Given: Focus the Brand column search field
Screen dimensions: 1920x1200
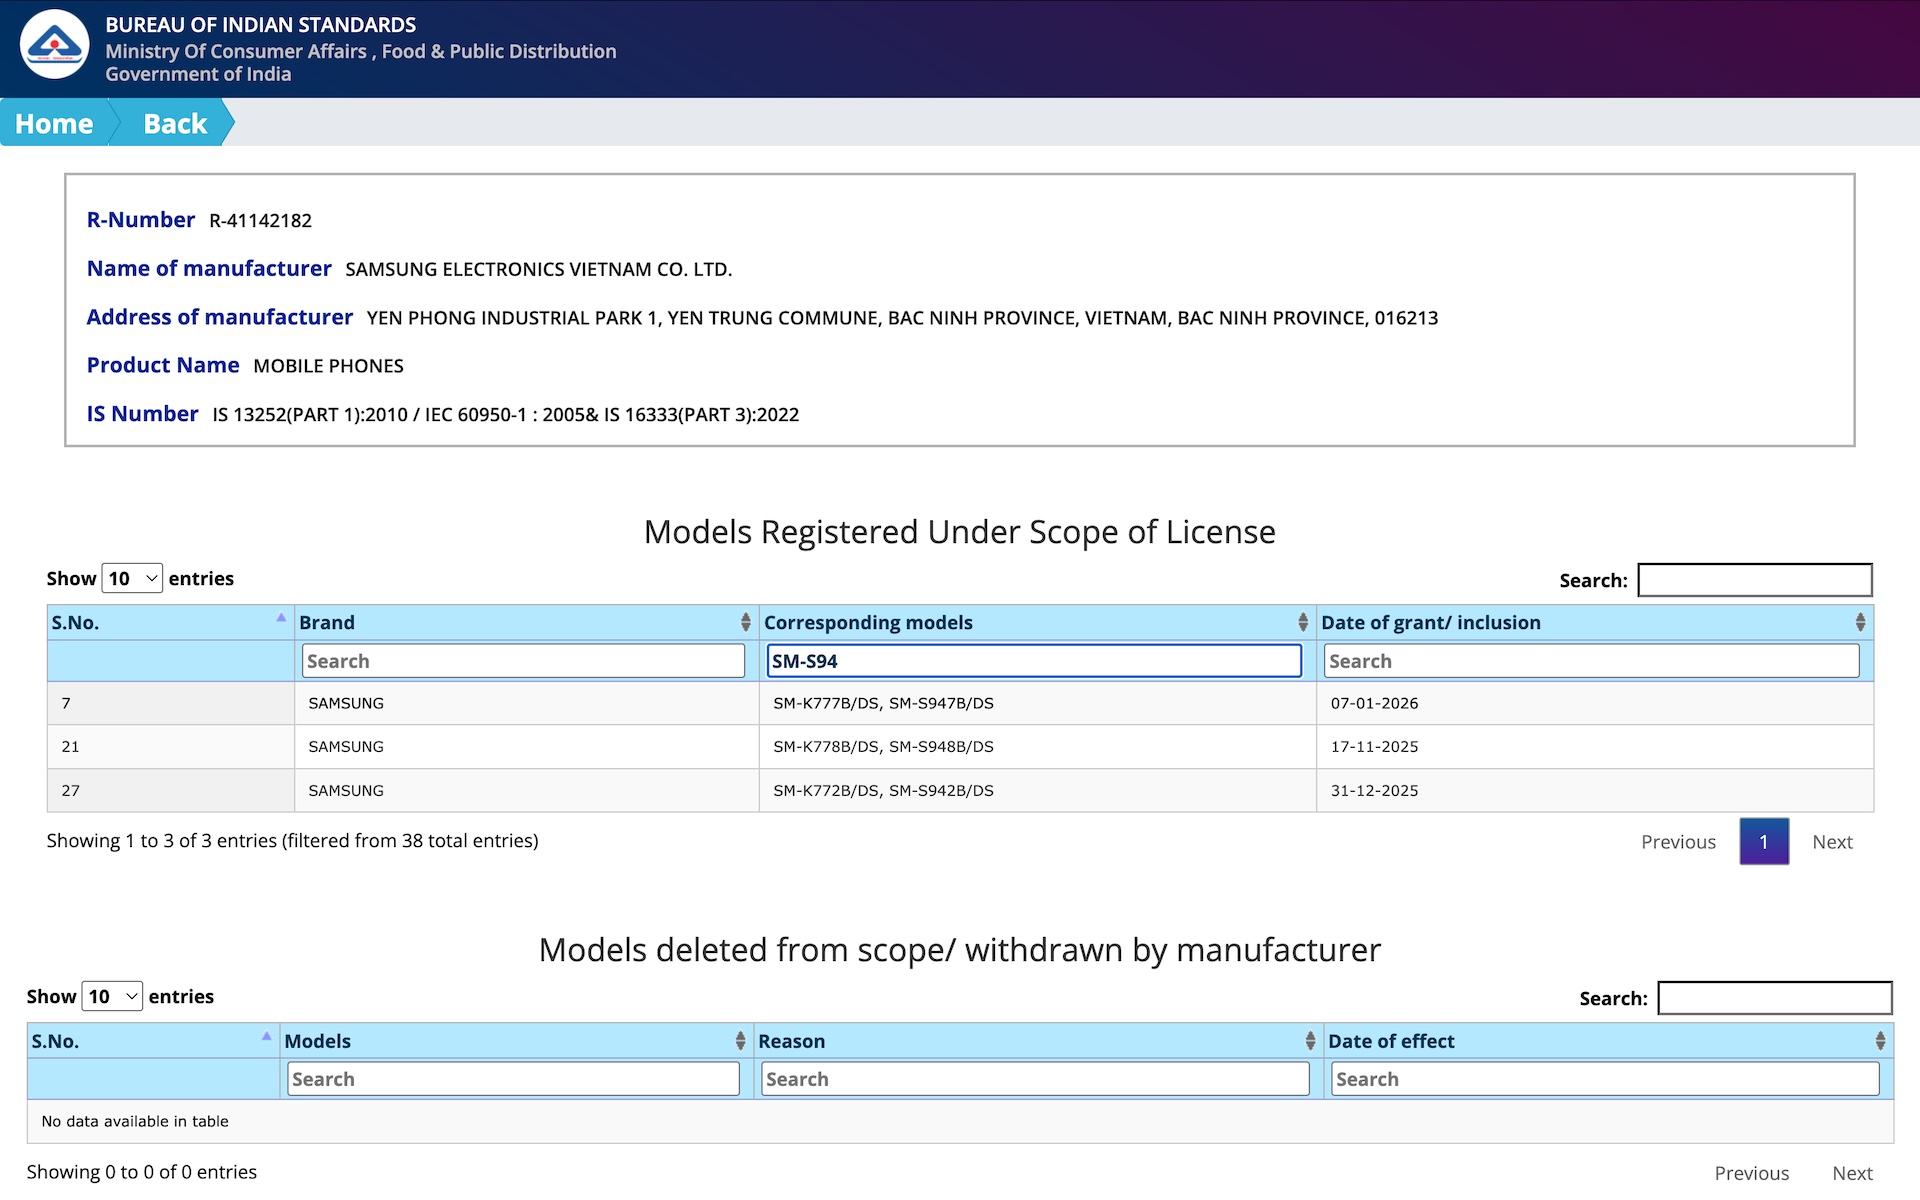Looking at the screenshot, I should point(523,661).
